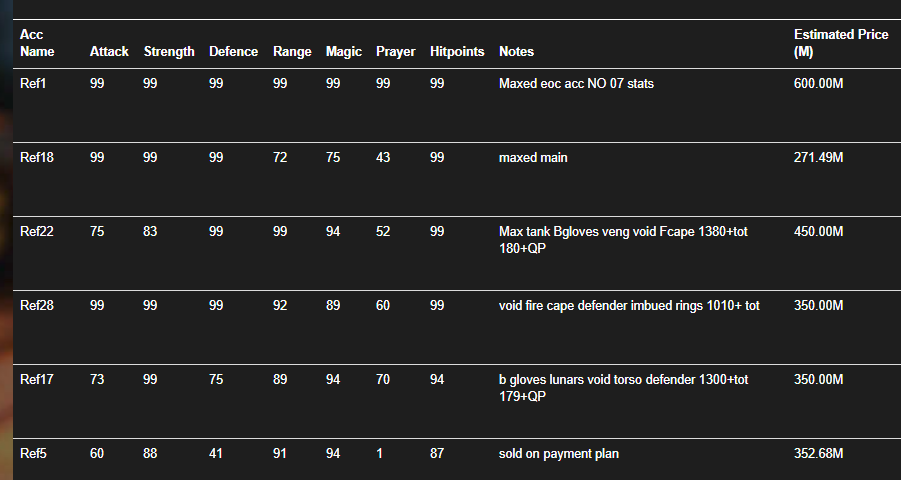Click the Defence column header

pyautogui.click(x=233, y=52)
